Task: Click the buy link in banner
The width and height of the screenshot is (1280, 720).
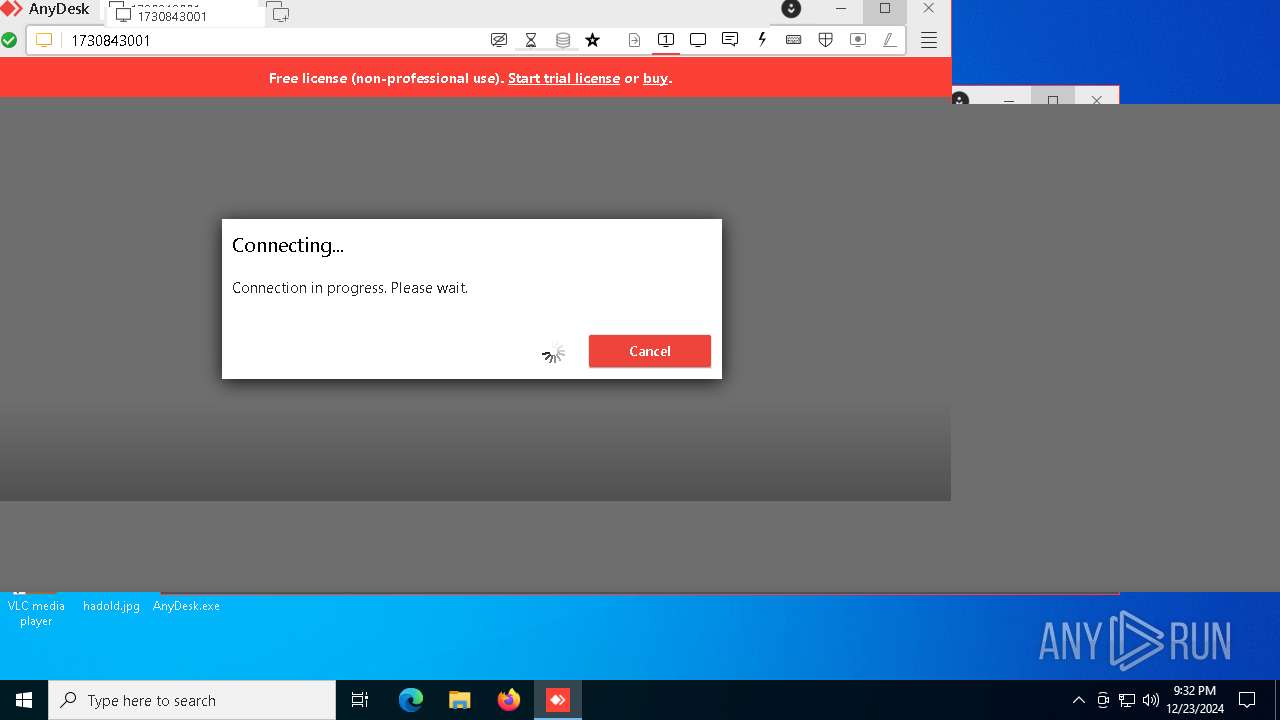Action: 655,78
